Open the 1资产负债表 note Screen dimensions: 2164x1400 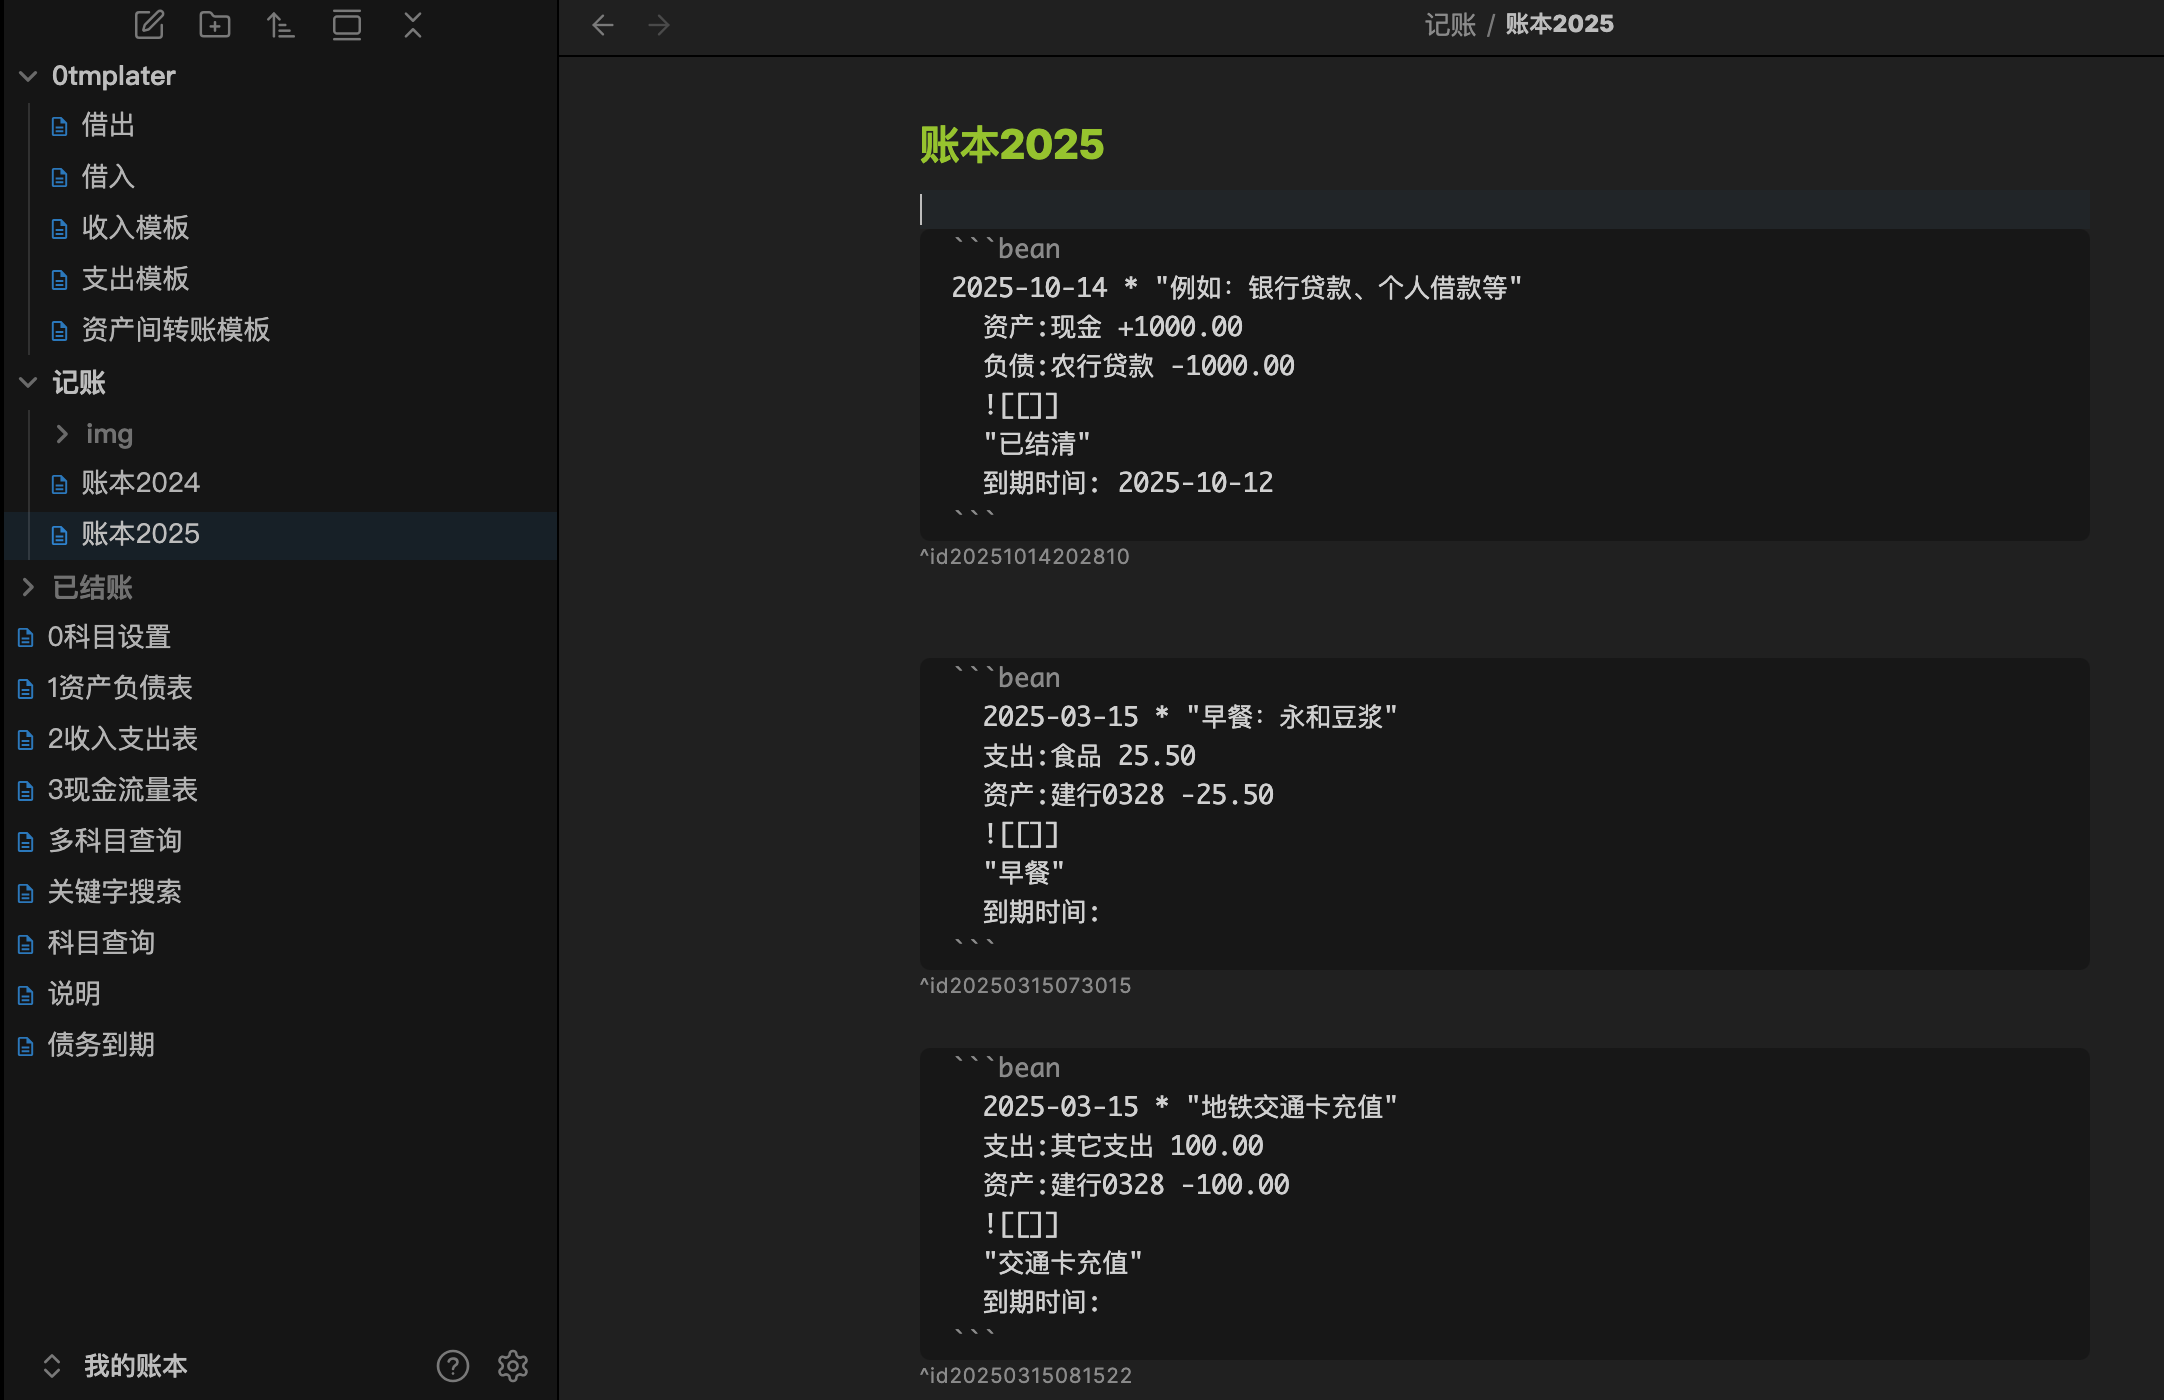[x=119, y=688]
